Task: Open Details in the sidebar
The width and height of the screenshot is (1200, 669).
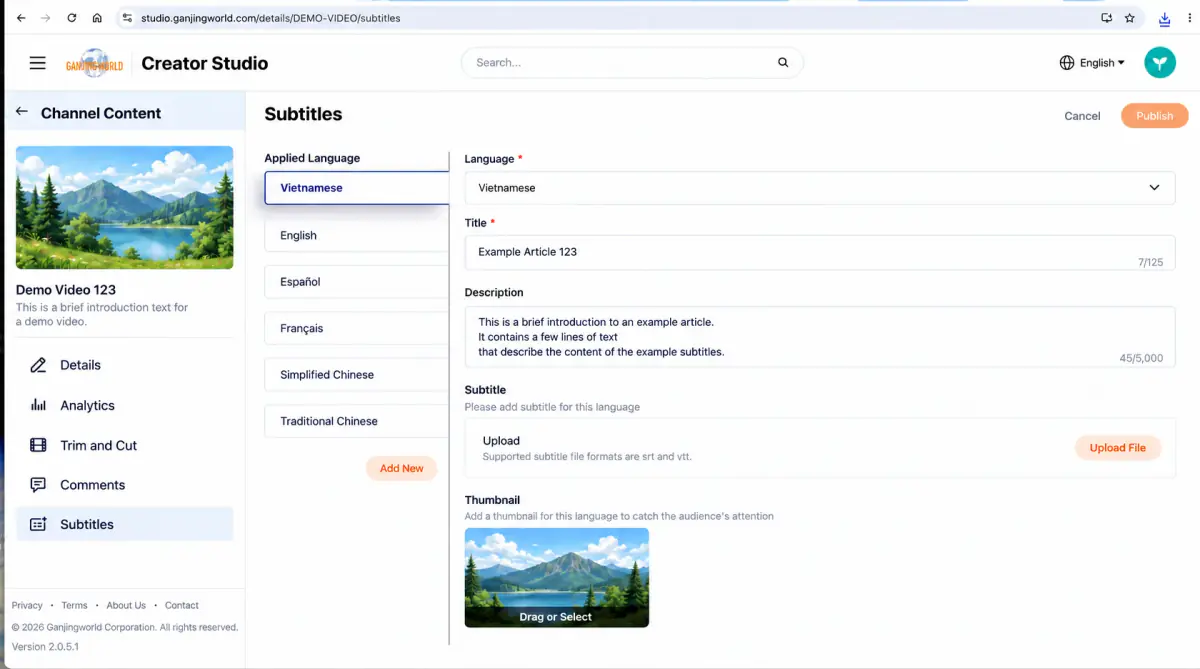Action: 124,365
